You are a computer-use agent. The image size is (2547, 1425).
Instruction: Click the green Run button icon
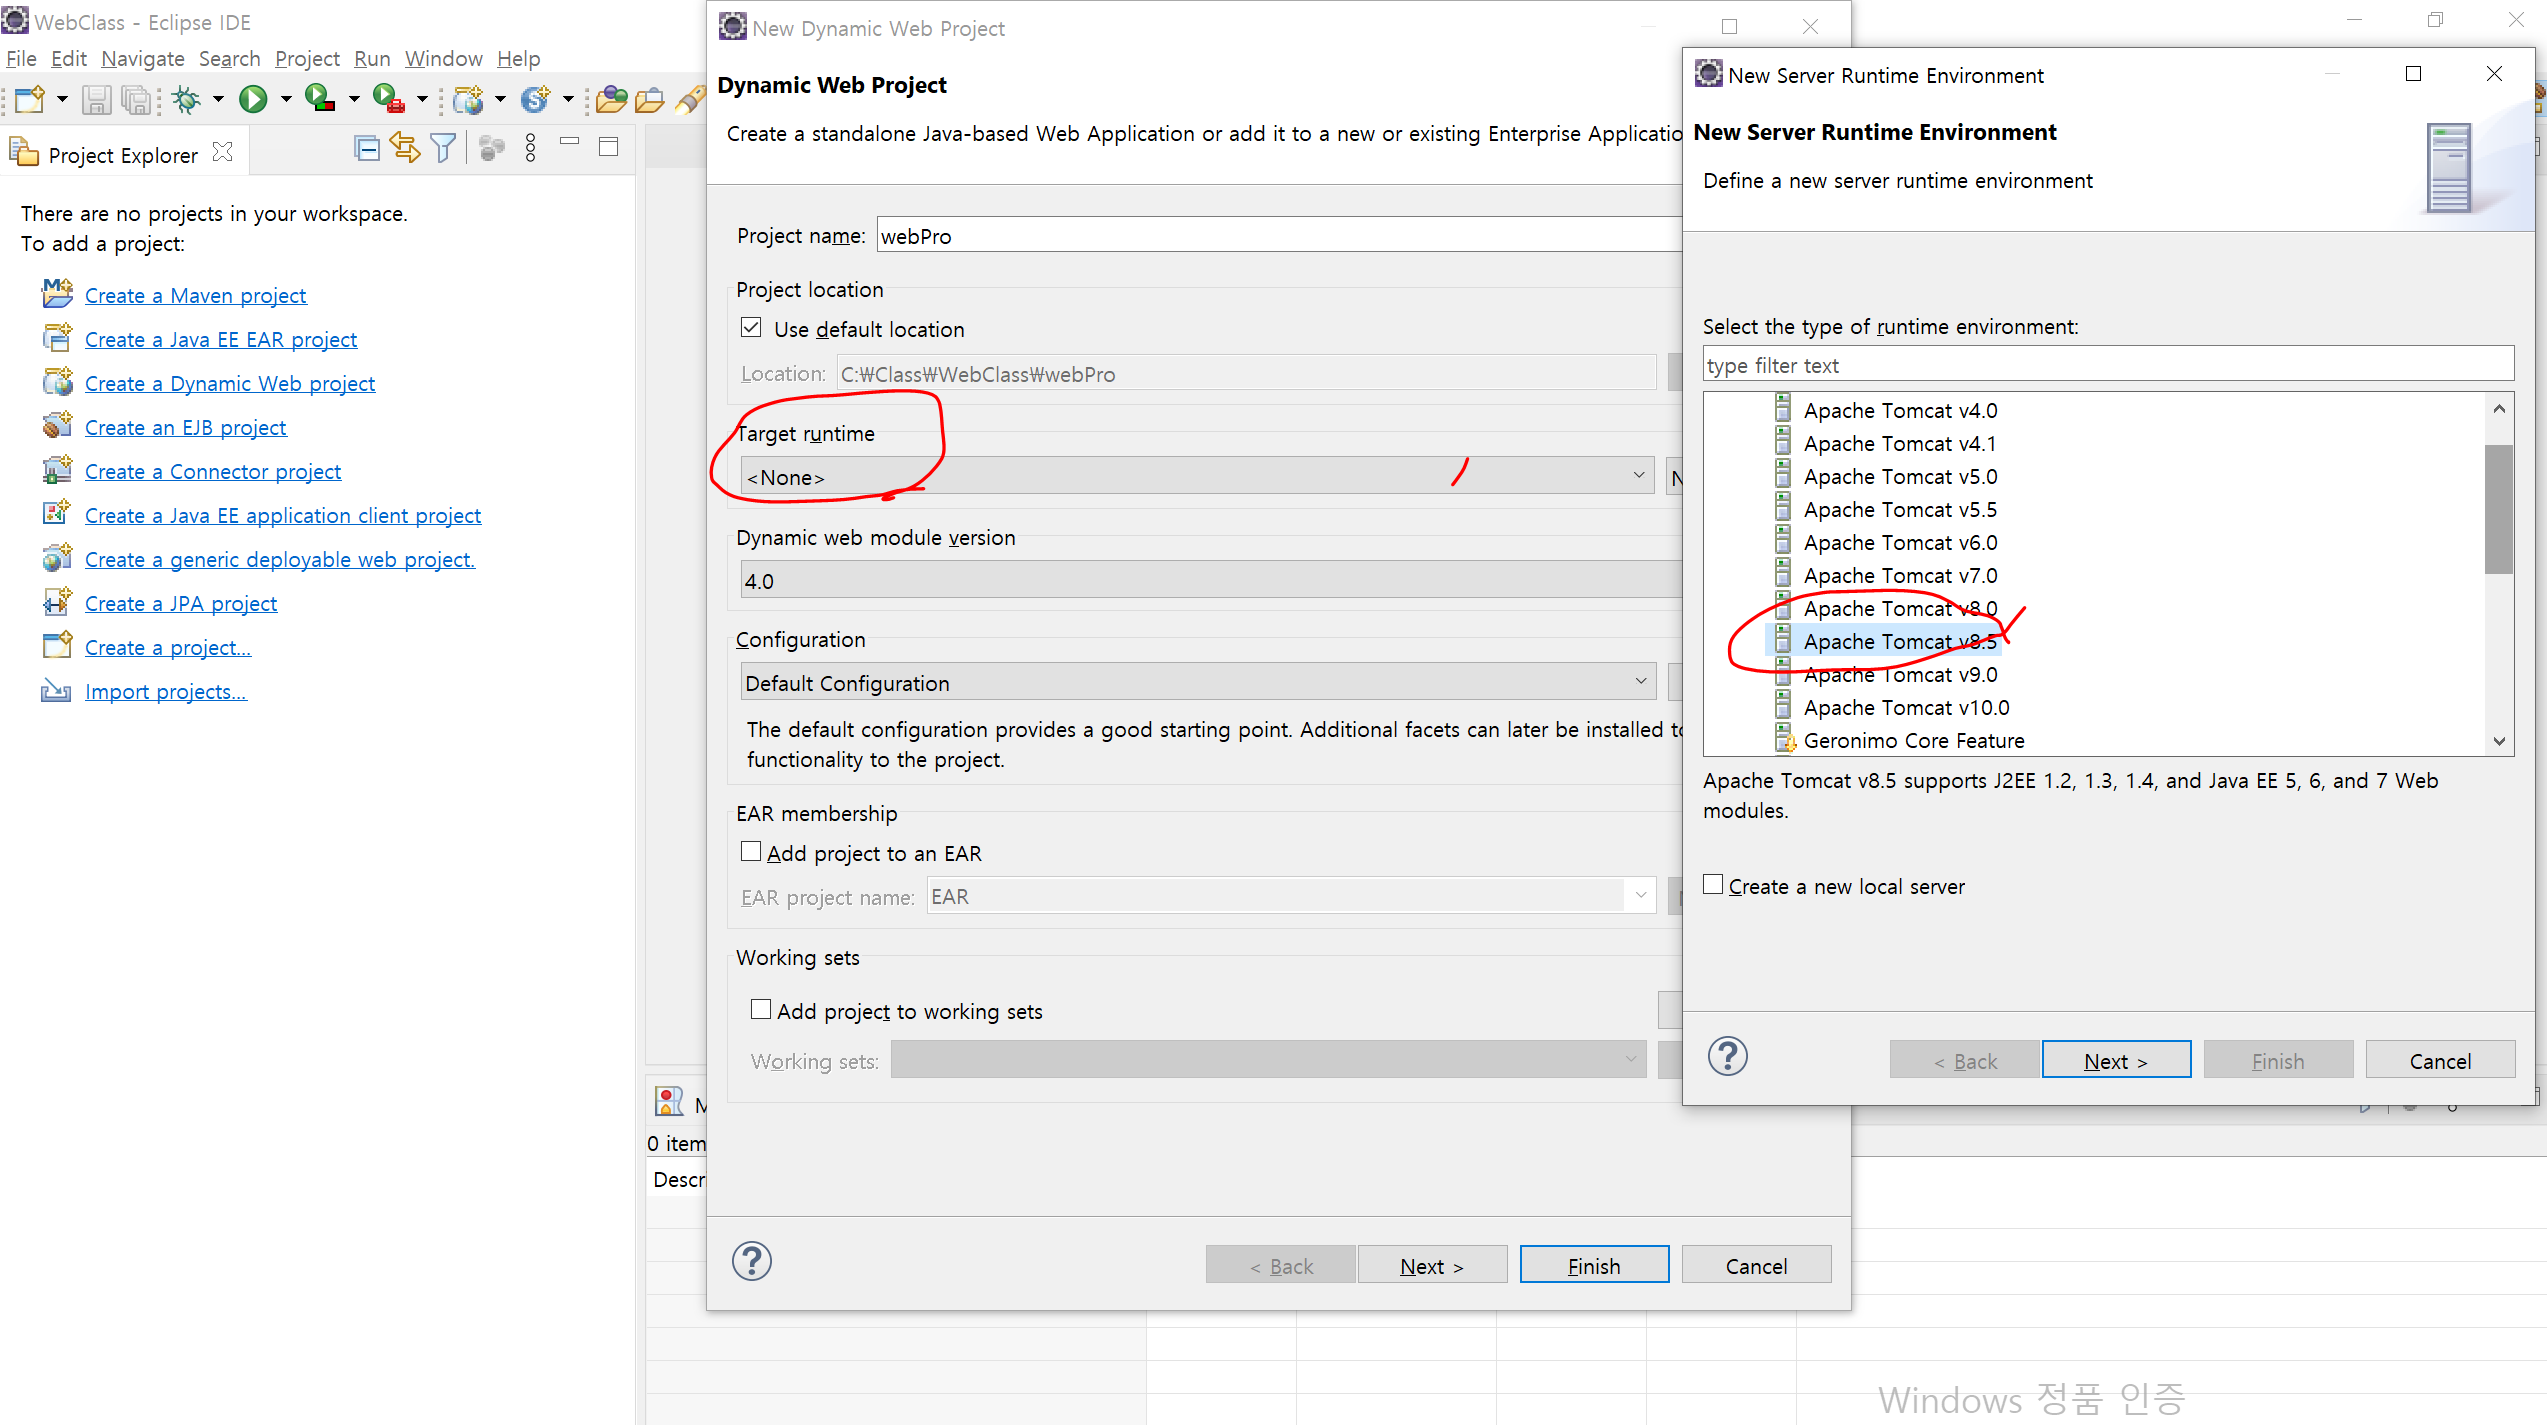click(x=254, y=98)
